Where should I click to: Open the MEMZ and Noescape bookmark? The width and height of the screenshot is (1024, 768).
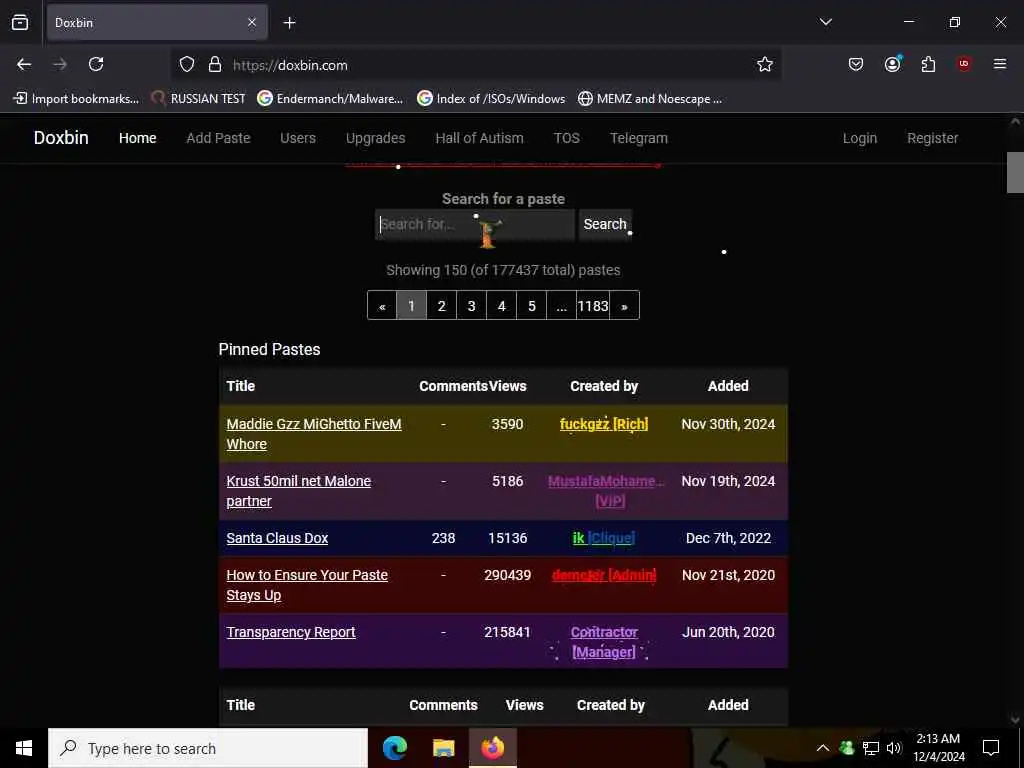pyautogui.click(x=650, y=99)
